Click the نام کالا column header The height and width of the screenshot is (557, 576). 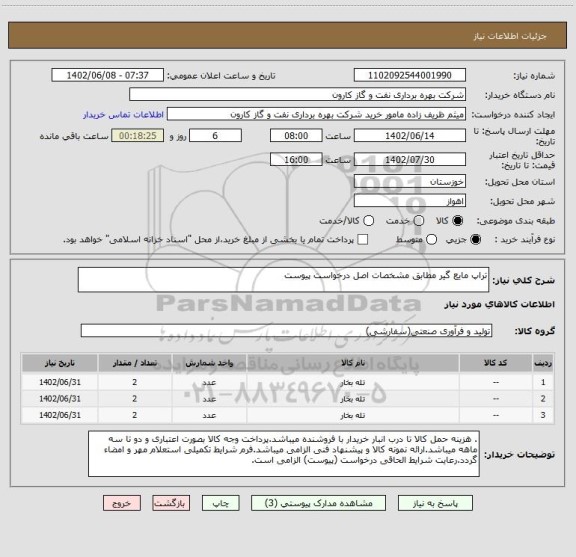353,363
